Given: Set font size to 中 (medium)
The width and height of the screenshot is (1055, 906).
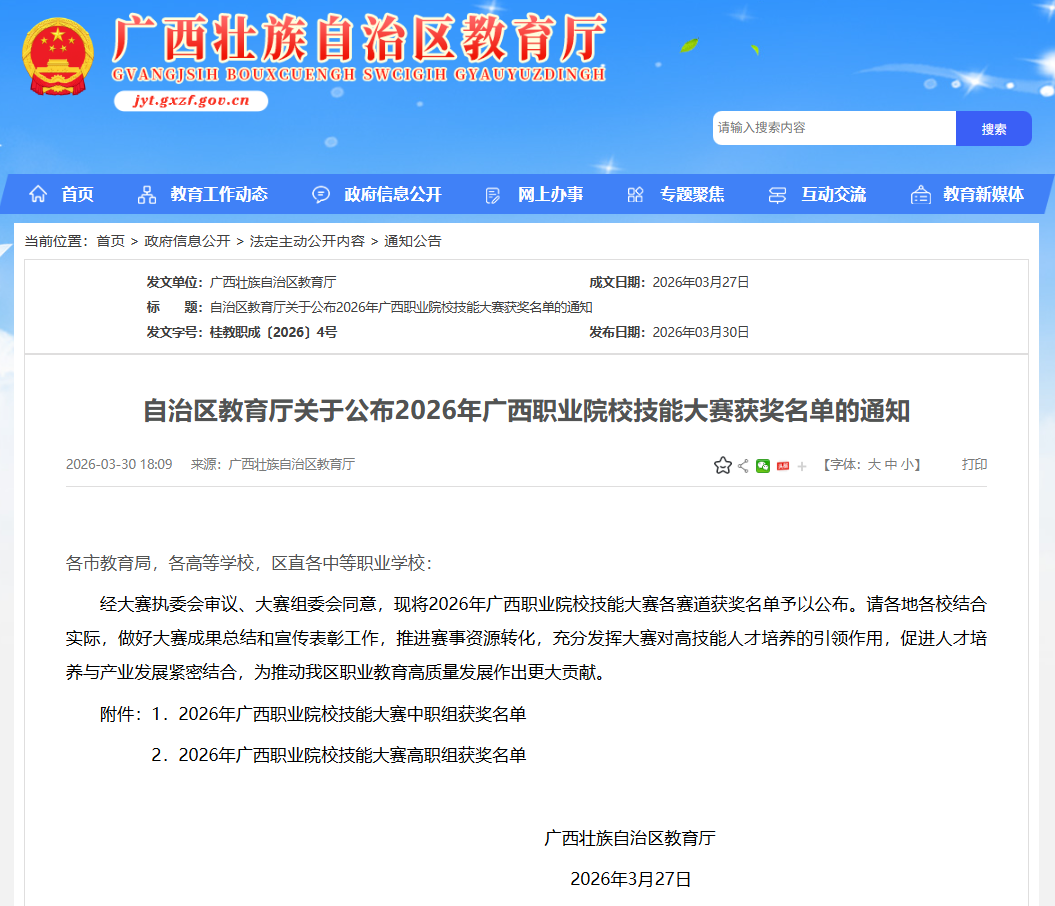Looking at the screenshot, I should (x=890, y=464).
